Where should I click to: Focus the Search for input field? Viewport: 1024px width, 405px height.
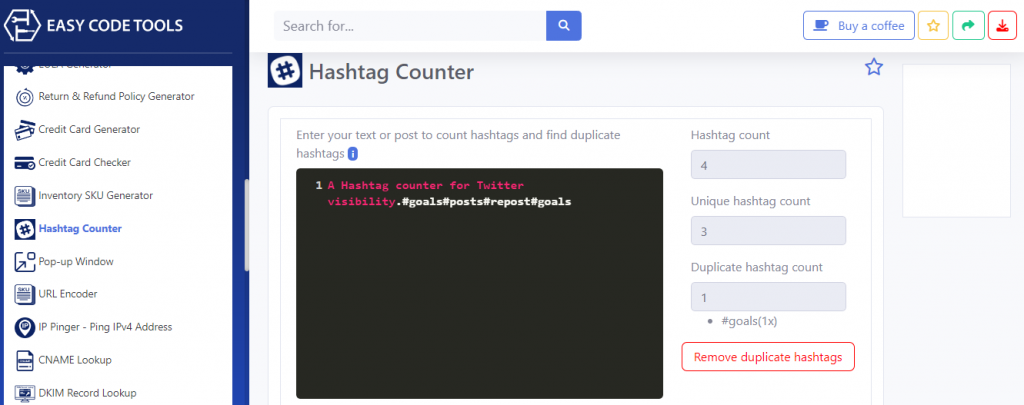tap(410, 26)
